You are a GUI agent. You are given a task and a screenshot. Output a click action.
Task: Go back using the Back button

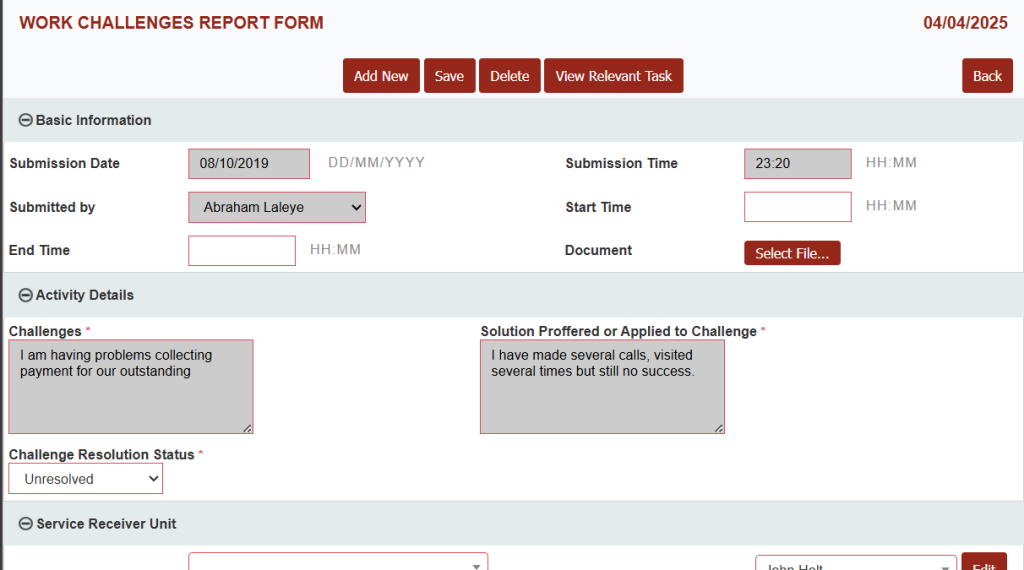coord(987,76)
